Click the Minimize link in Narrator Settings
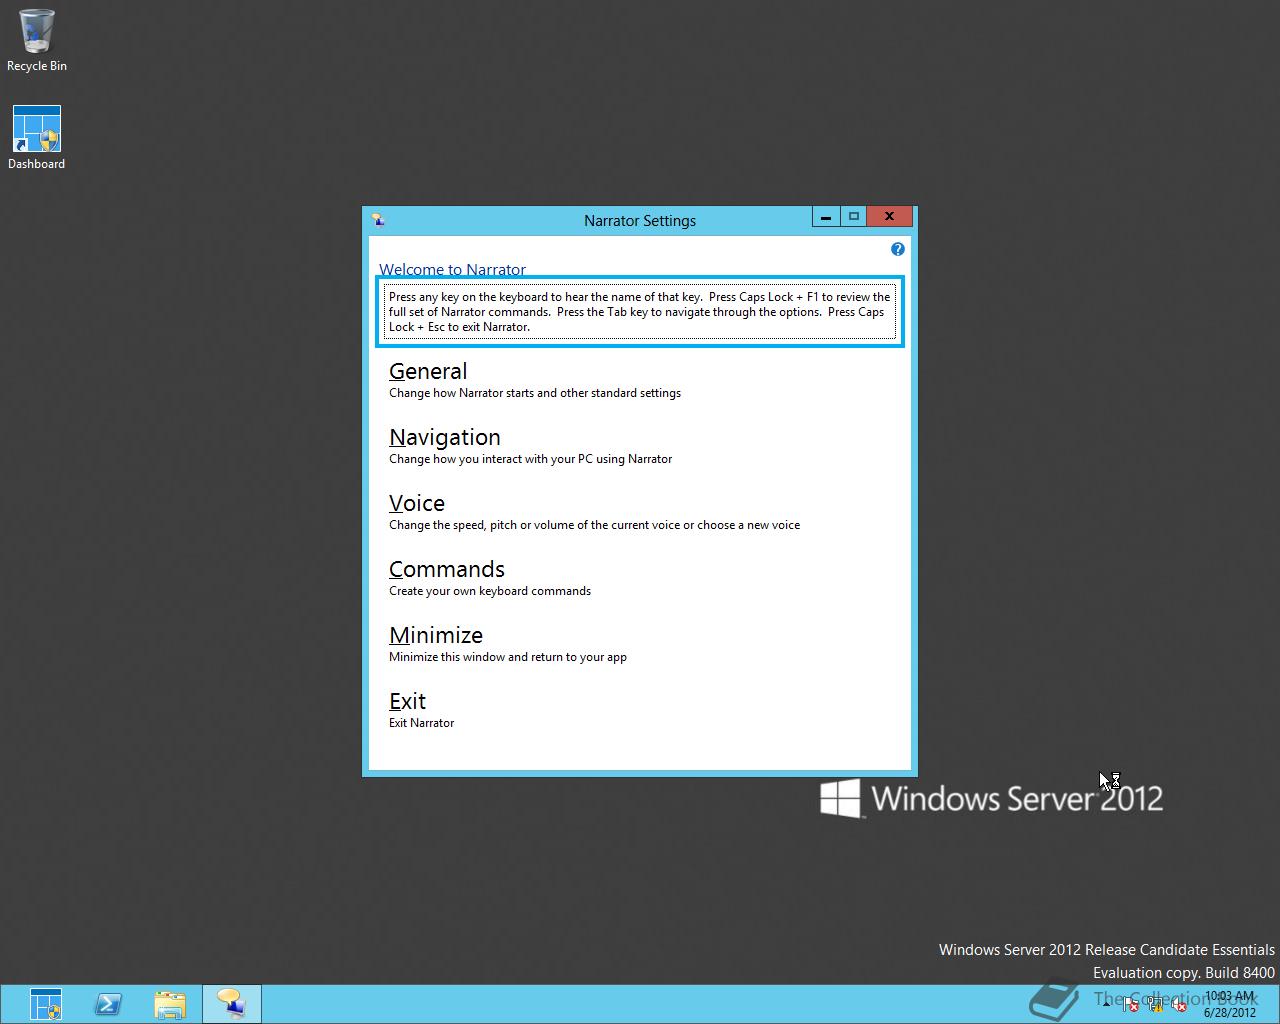Viewport: 1280px width, 1024px height. coord(436,635)
